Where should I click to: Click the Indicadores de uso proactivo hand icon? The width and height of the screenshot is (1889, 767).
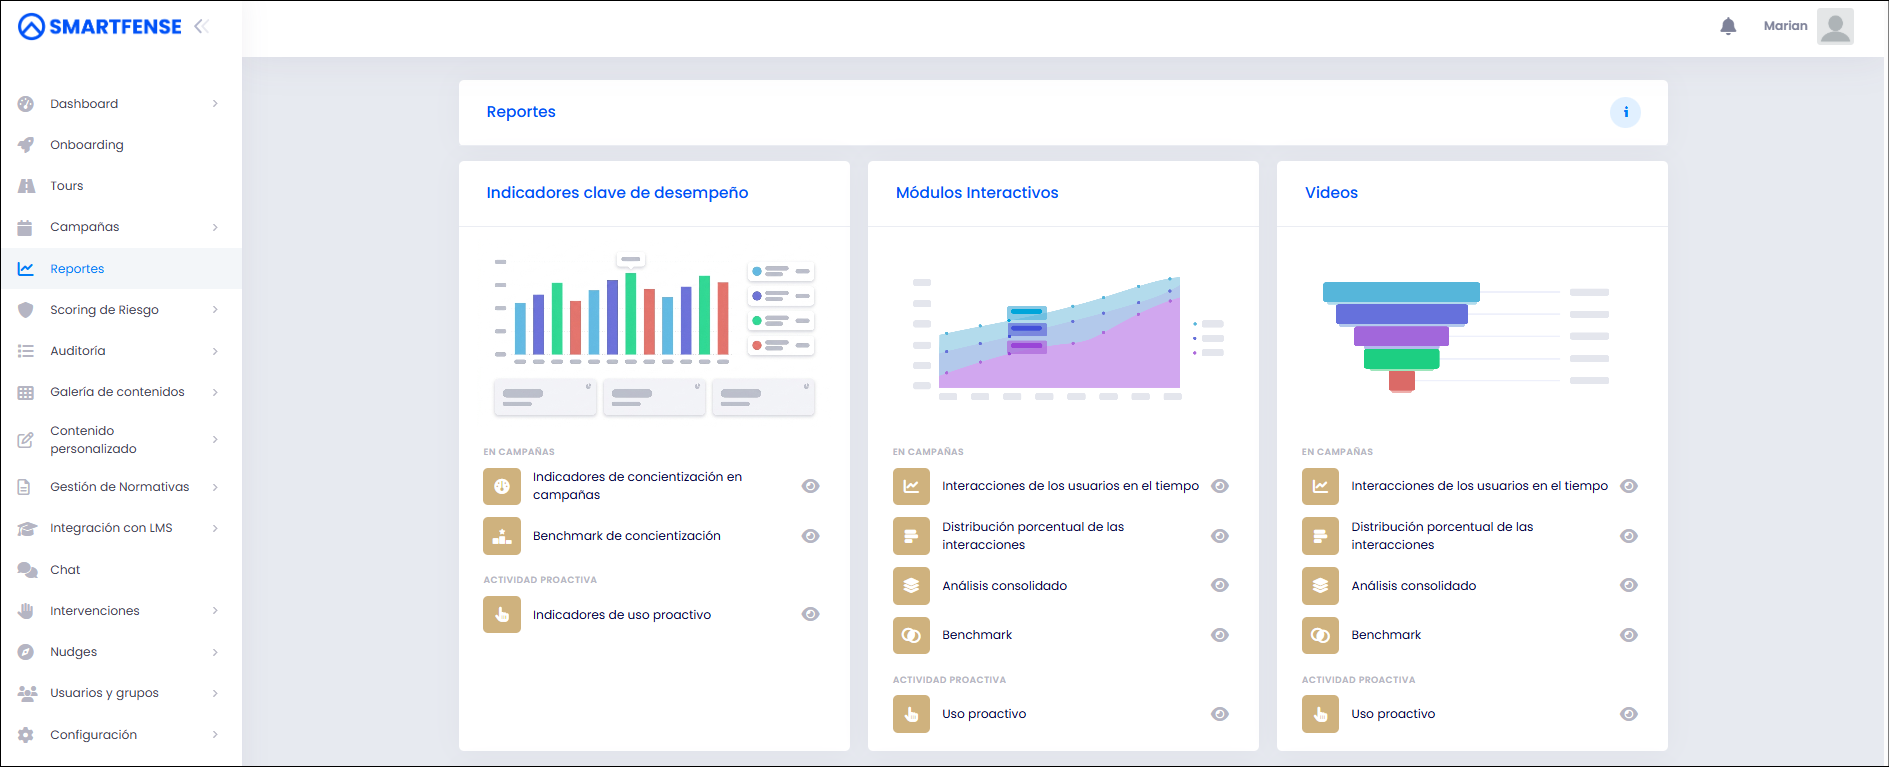502,614
